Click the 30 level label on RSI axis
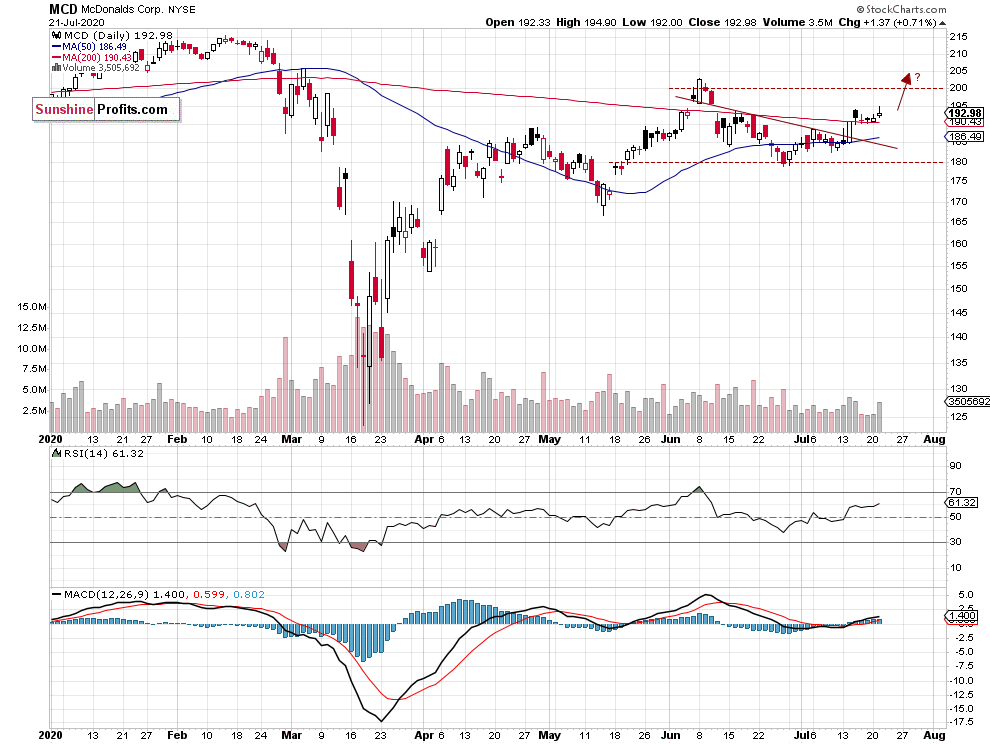This screenshot has height=744, width=990. 955,542
